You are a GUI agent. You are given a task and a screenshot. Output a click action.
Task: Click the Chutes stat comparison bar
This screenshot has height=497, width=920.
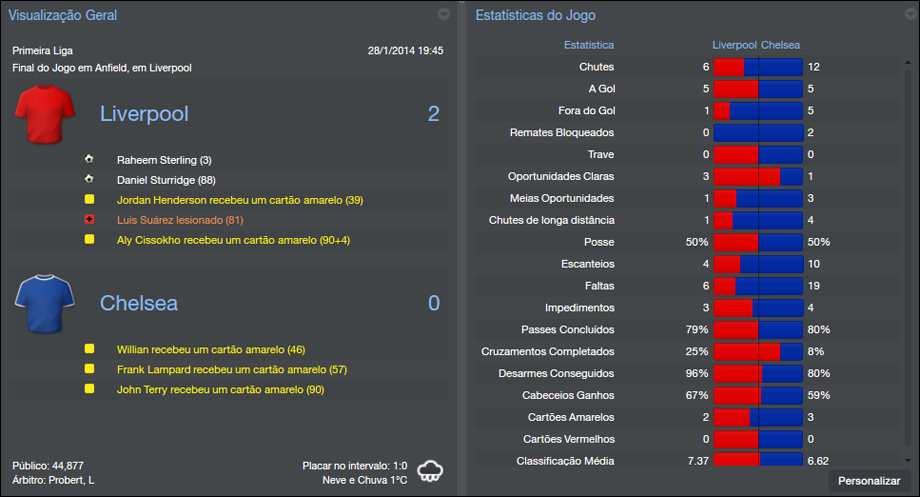[758, 67]
